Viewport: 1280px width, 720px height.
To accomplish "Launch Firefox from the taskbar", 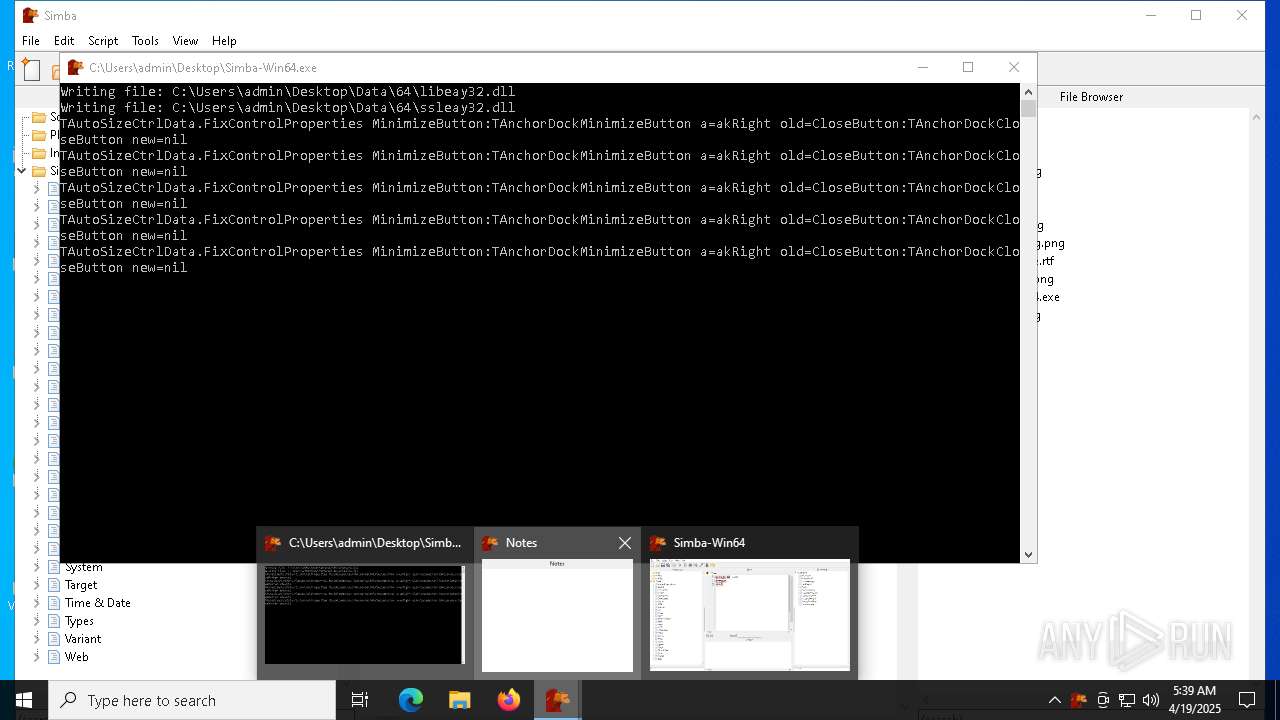I will tap(508, 700).
